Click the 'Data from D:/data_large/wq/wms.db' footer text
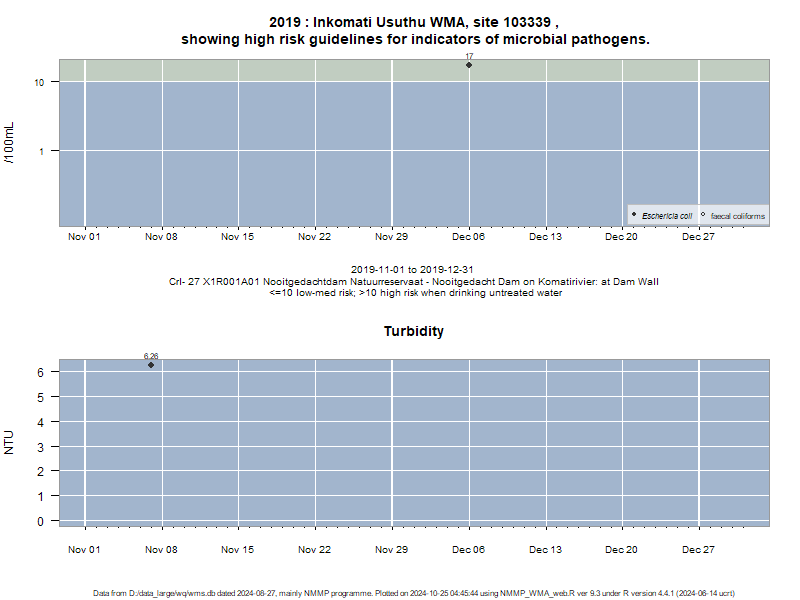Image resolution: width=800 pixels, height=600 pixels. click(x=414, y=593)
